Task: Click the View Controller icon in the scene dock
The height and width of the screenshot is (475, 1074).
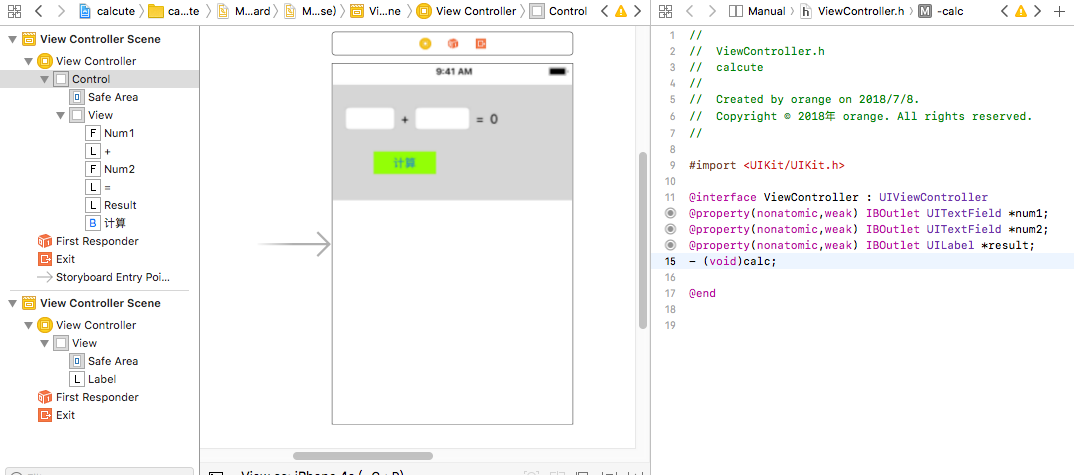Action: tap(425, 43)
